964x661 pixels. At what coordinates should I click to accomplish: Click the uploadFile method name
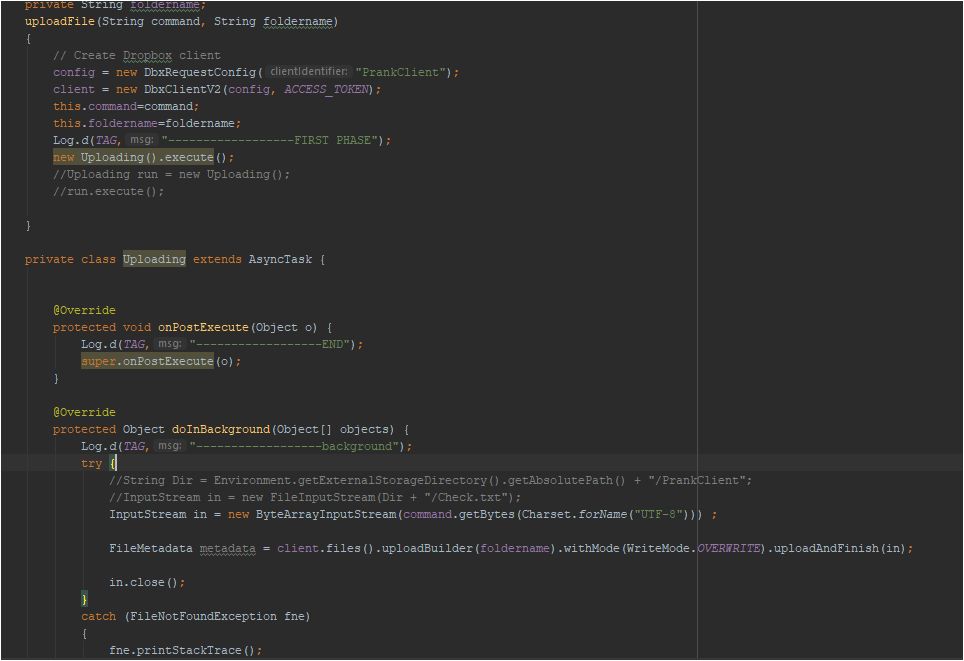click(56, 21)
